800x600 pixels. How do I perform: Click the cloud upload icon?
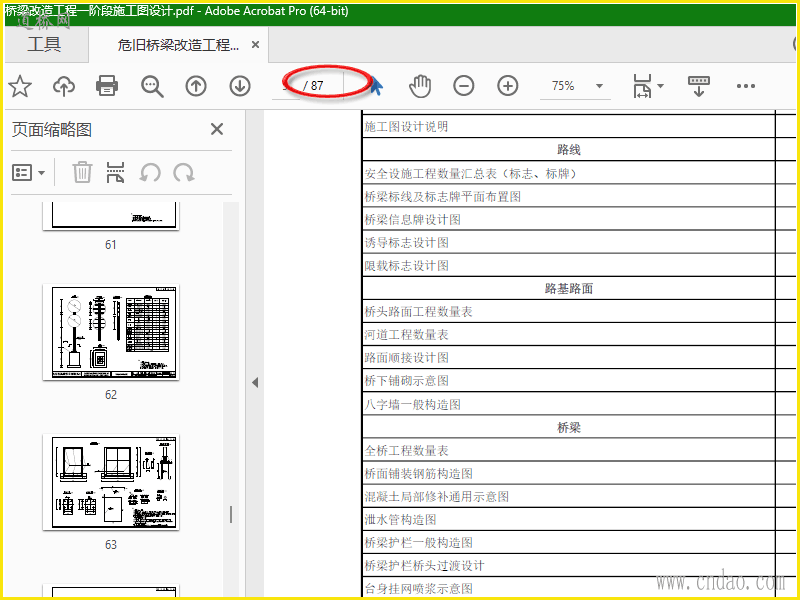tap(64, 86)
